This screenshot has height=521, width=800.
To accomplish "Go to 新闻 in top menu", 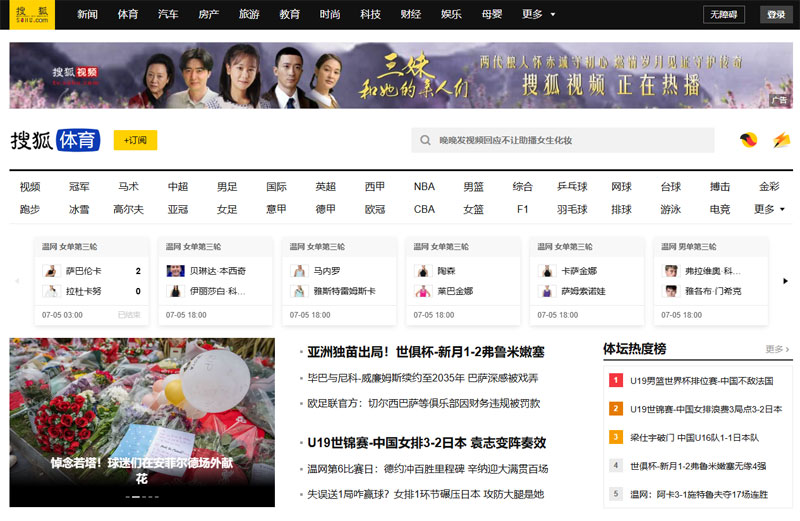I will pos(87,14).
